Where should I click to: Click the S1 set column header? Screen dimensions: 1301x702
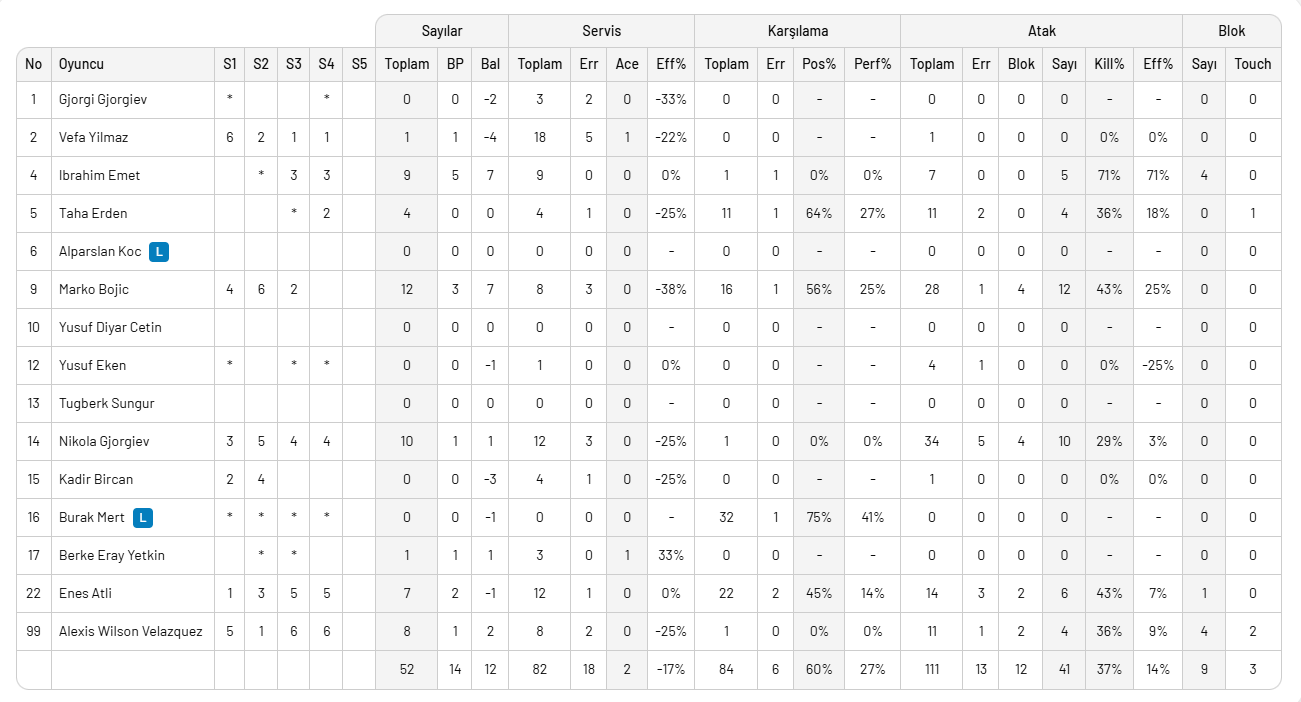pyautogui.click(x=230, y=64)
